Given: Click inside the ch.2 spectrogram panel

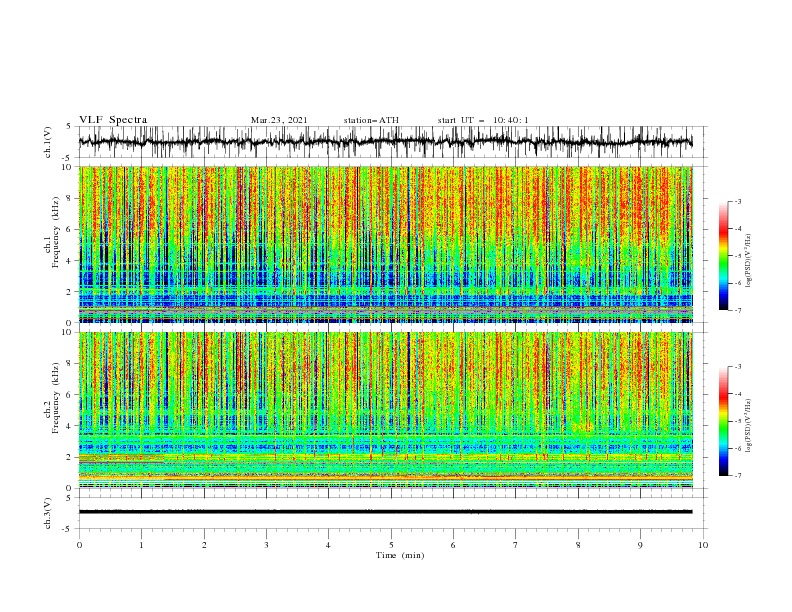Looking at the screenshot, I should (x=386, y=410).
